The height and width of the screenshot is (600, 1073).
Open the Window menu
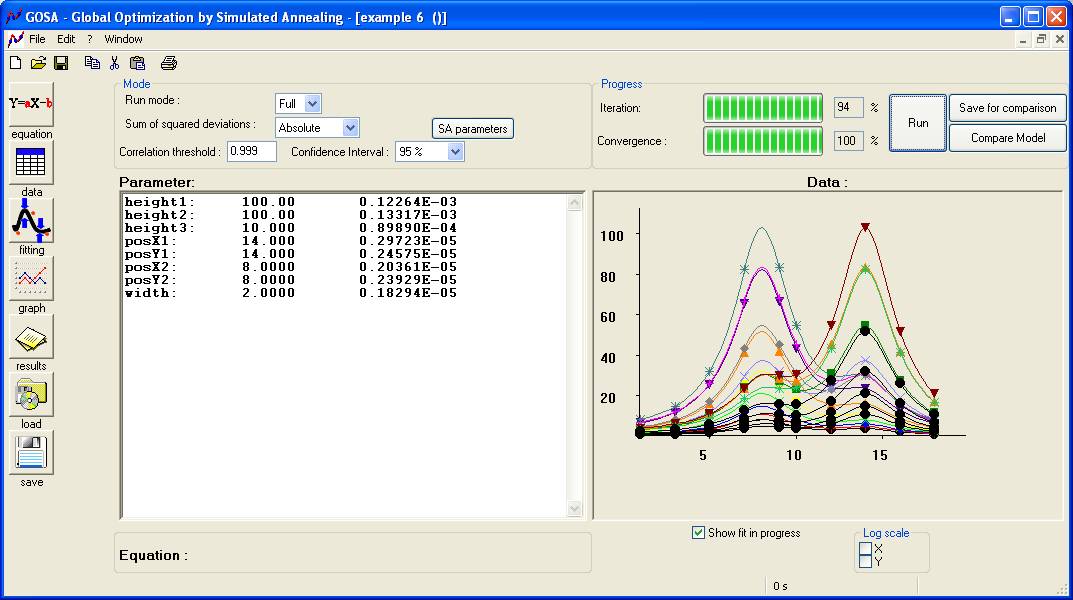(x=123, y=39)
